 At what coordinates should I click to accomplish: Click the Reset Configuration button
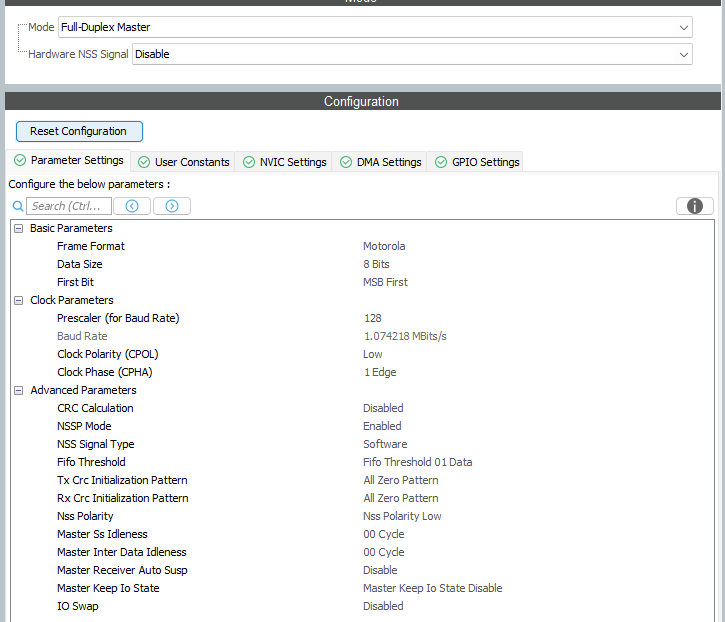pyautogui.click(x=79, y=131)
